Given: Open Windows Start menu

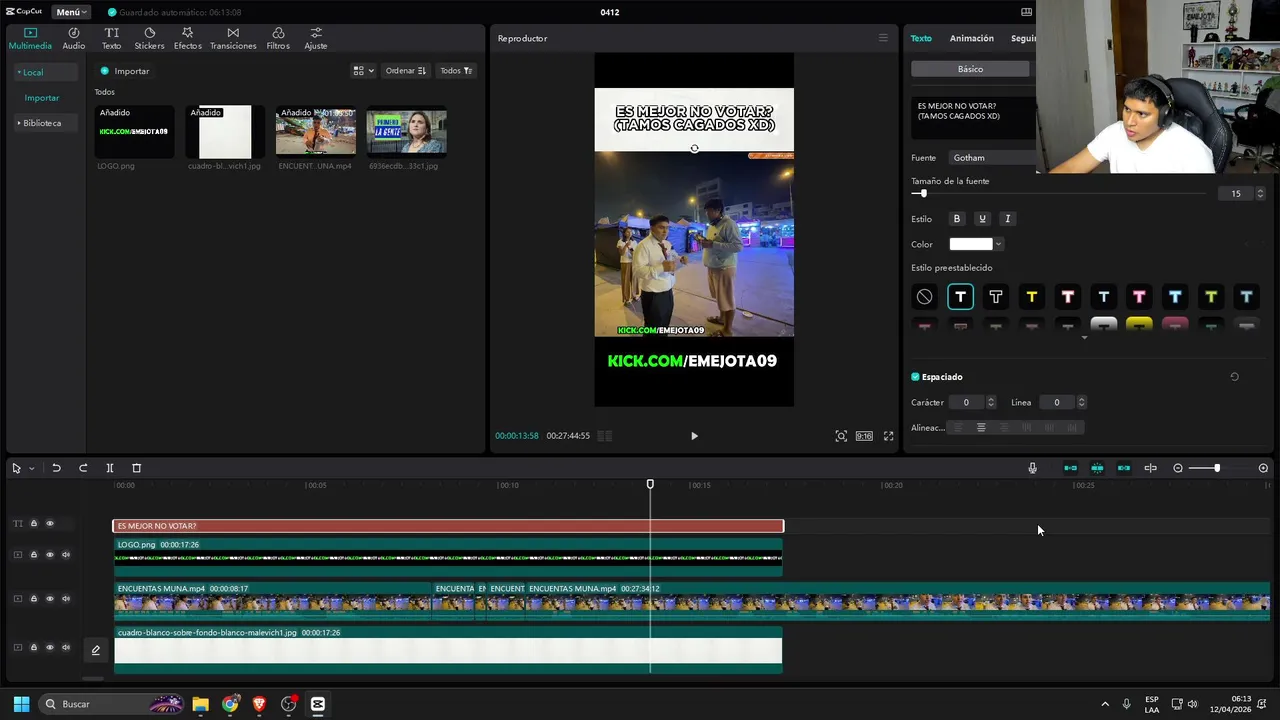Looking at the screenshot, I should 21,704.
